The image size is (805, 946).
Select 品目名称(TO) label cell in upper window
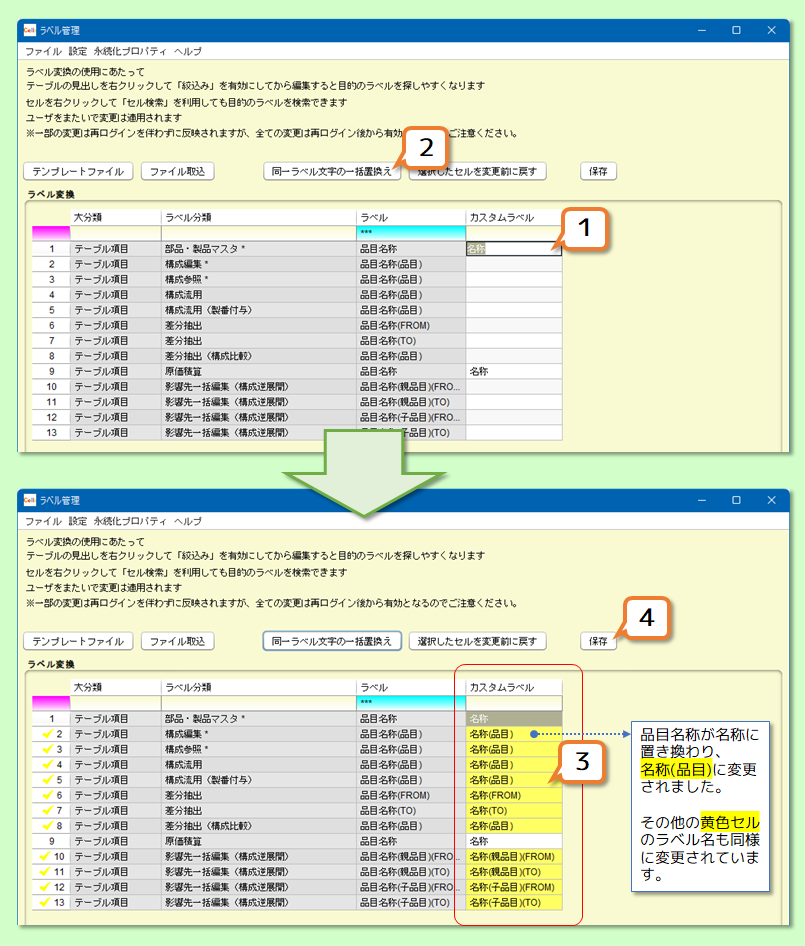tap(410, 341)
